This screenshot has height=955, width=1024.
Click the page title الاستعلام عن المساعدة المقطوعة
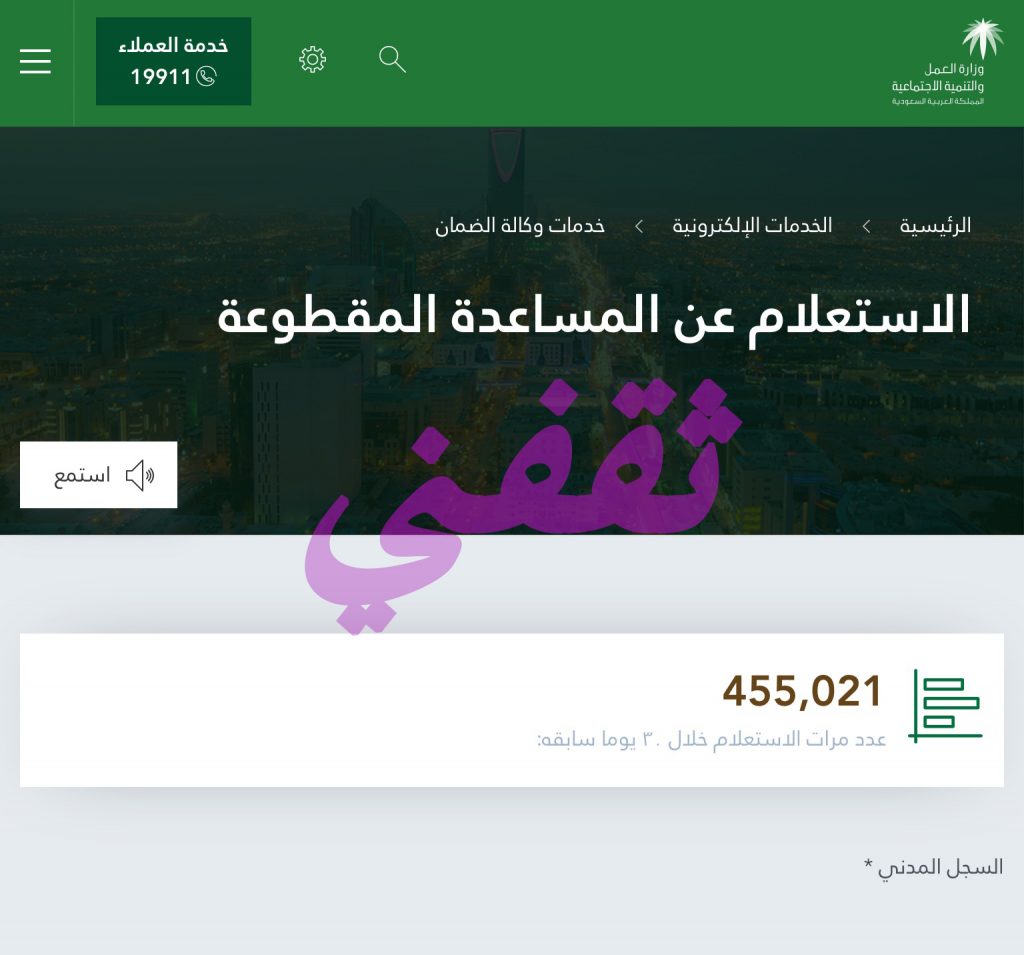tap(594, 316)
